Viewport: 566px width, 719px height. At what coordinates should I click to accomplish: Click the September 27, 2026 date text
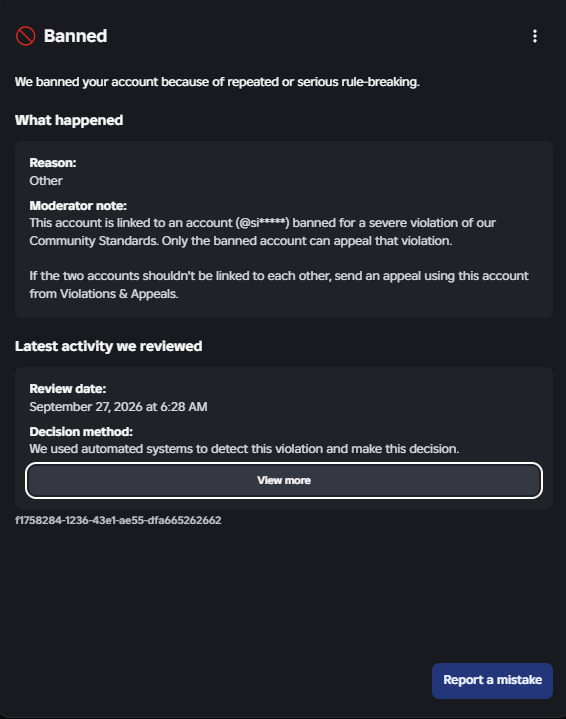(118, 407)
